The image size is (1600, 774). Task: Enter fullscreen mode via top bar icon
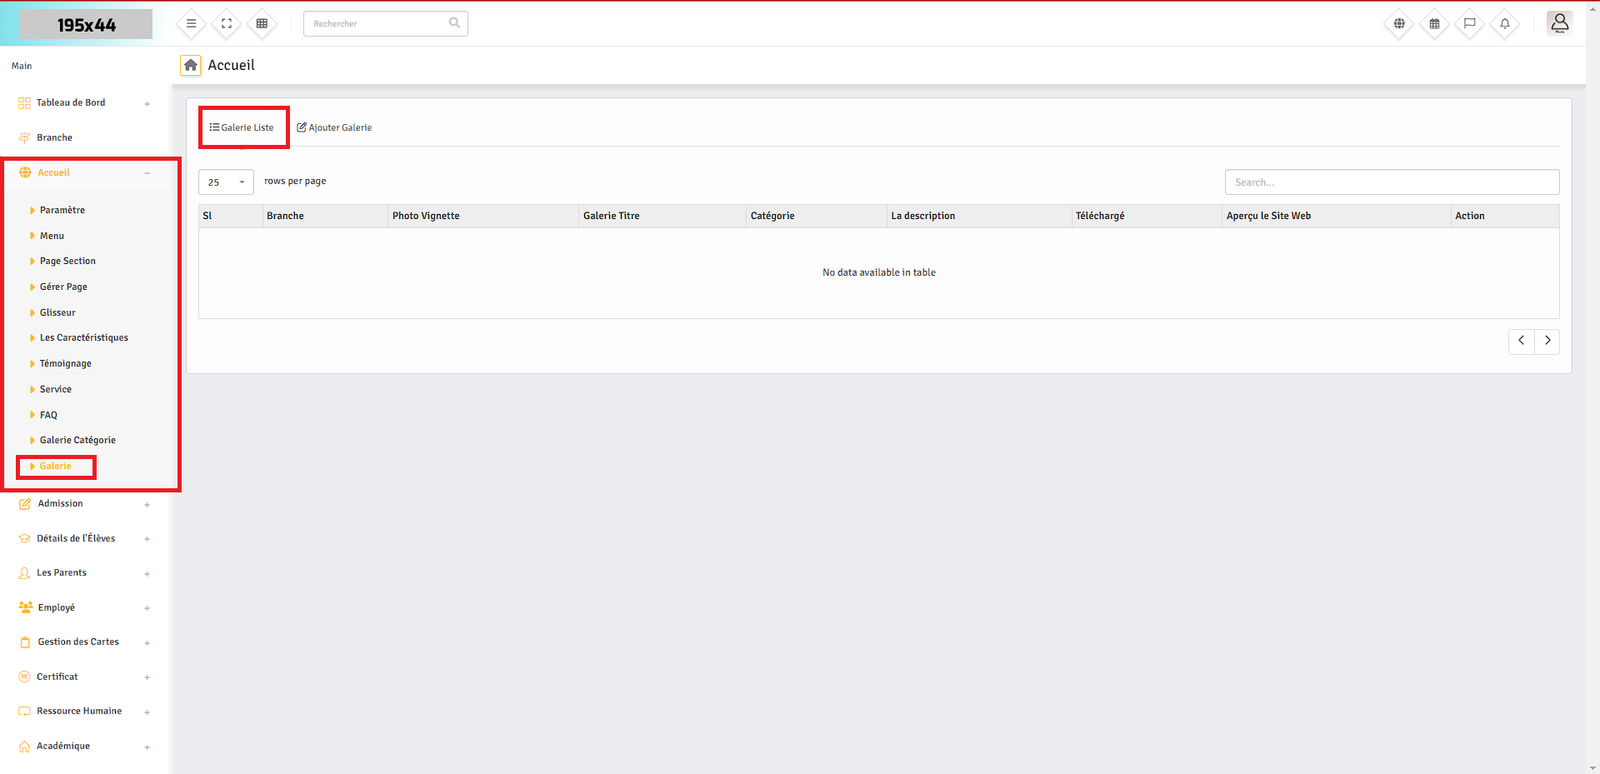point(227,24)
